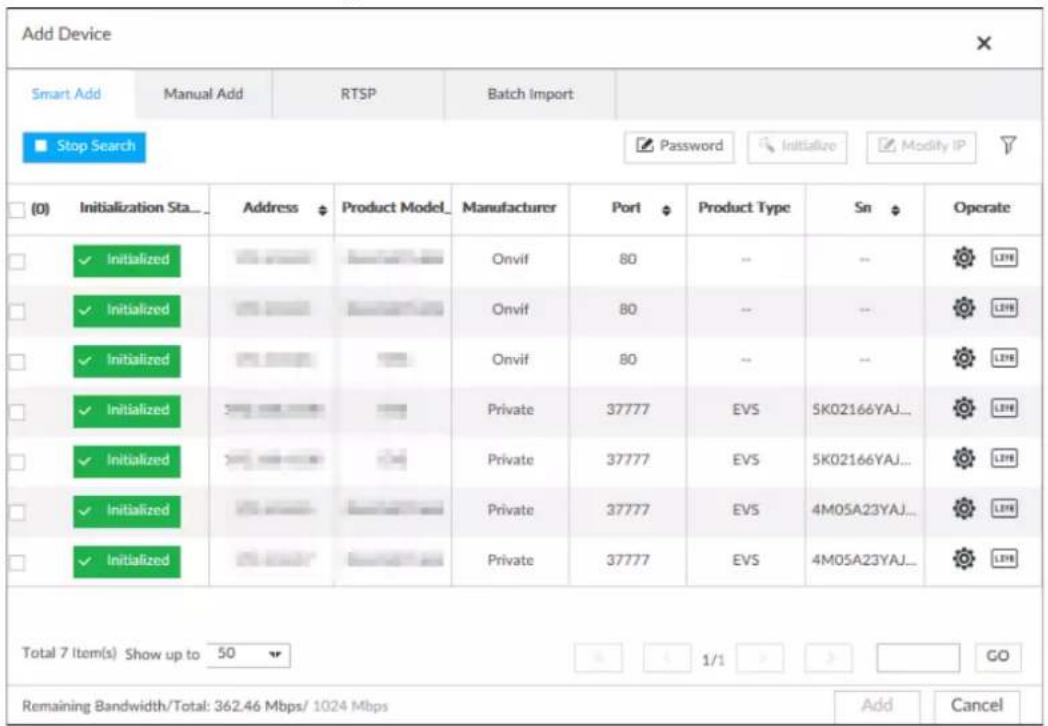The height and width of the screenshot is (726, 1048).
Task: Go to next page pagination button
Action: [761, 658]
